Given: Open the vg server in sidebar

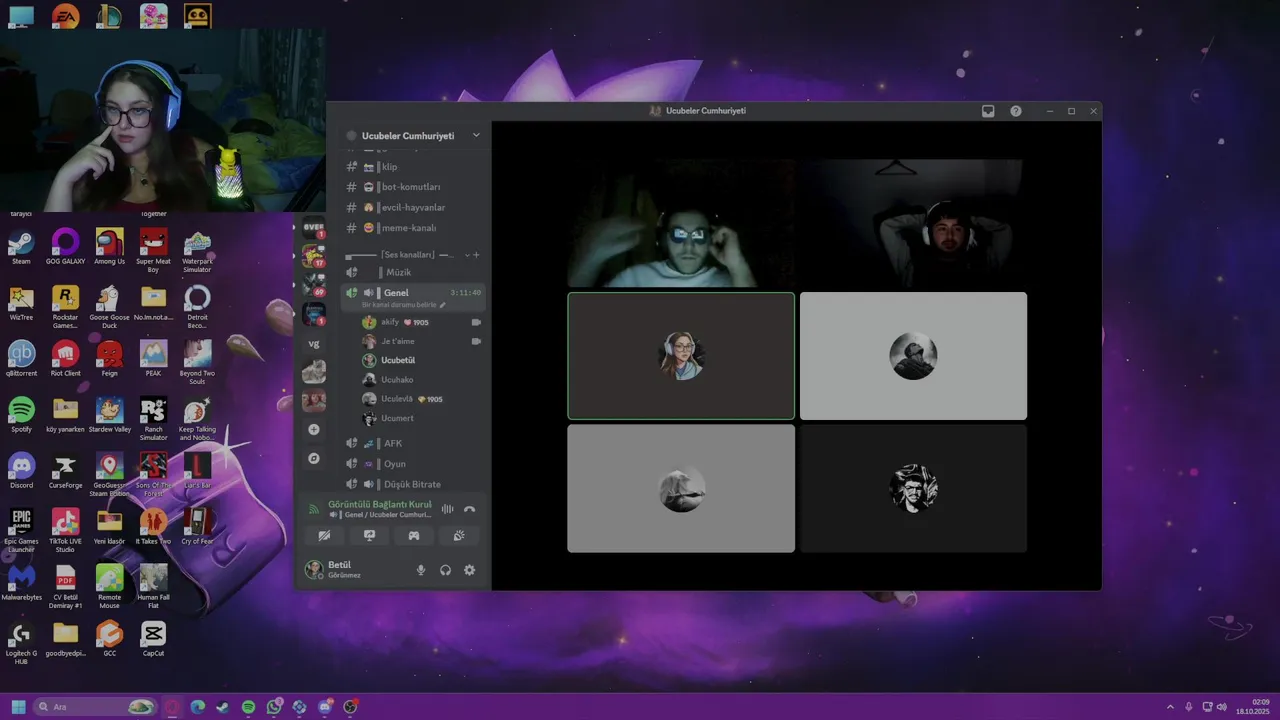Looking at the screenshot, I should (x=314, y=343).
